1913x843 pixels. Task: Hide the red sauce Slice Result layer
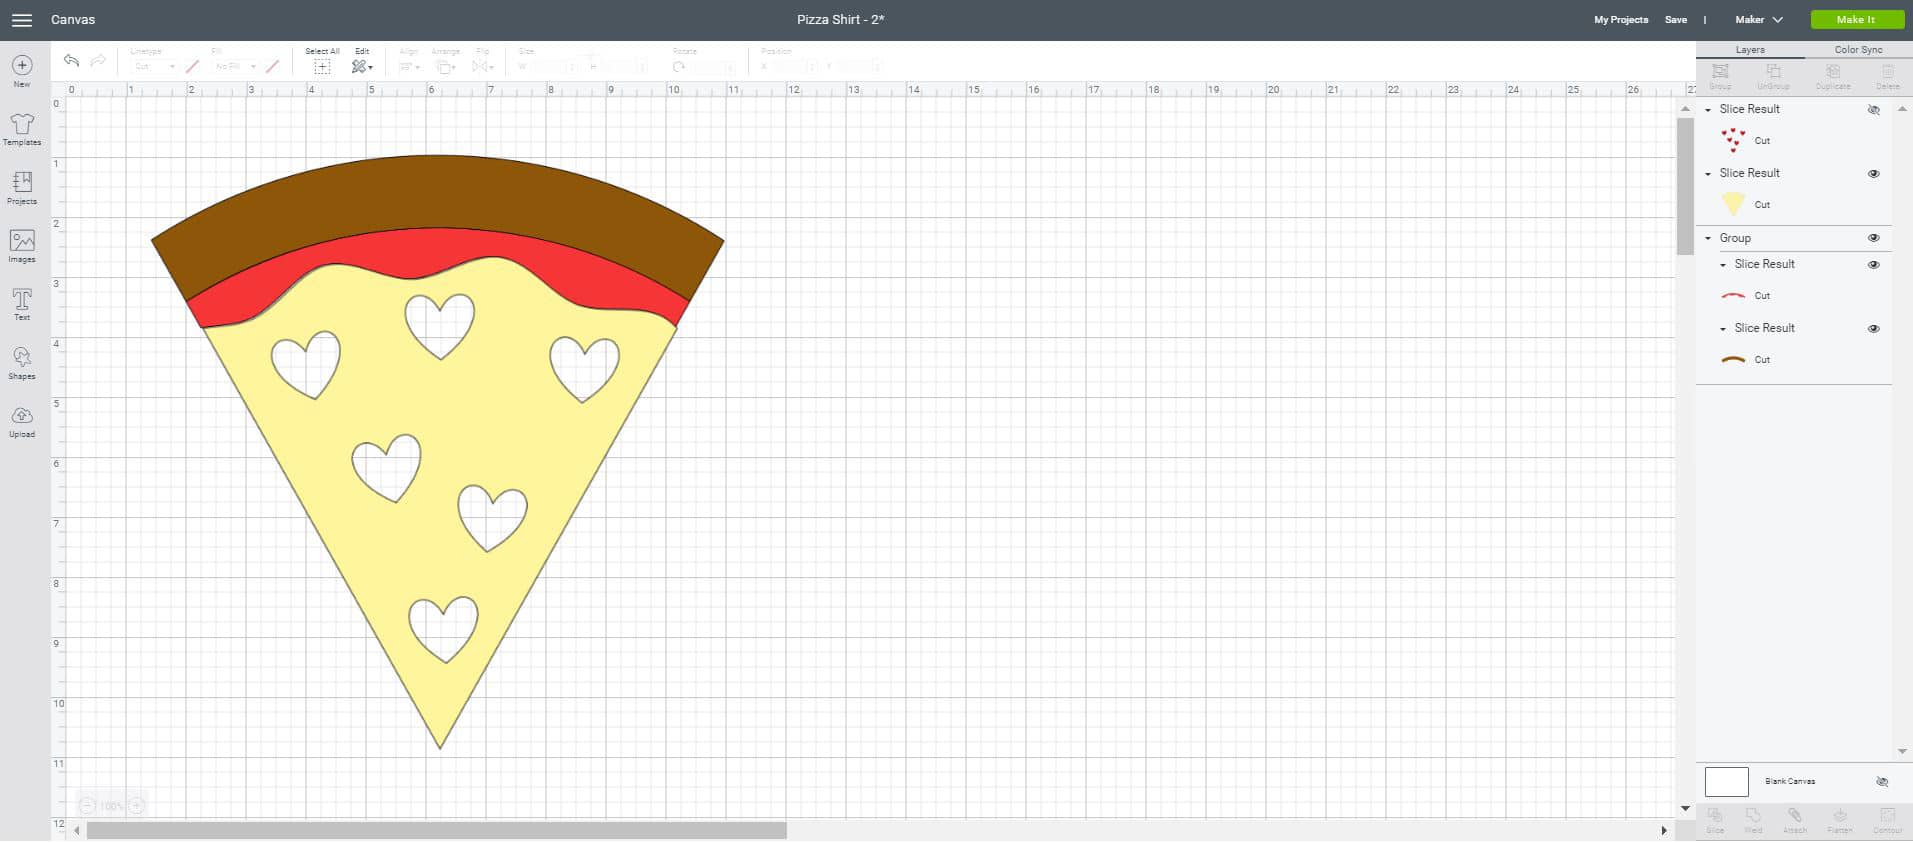1874,265
